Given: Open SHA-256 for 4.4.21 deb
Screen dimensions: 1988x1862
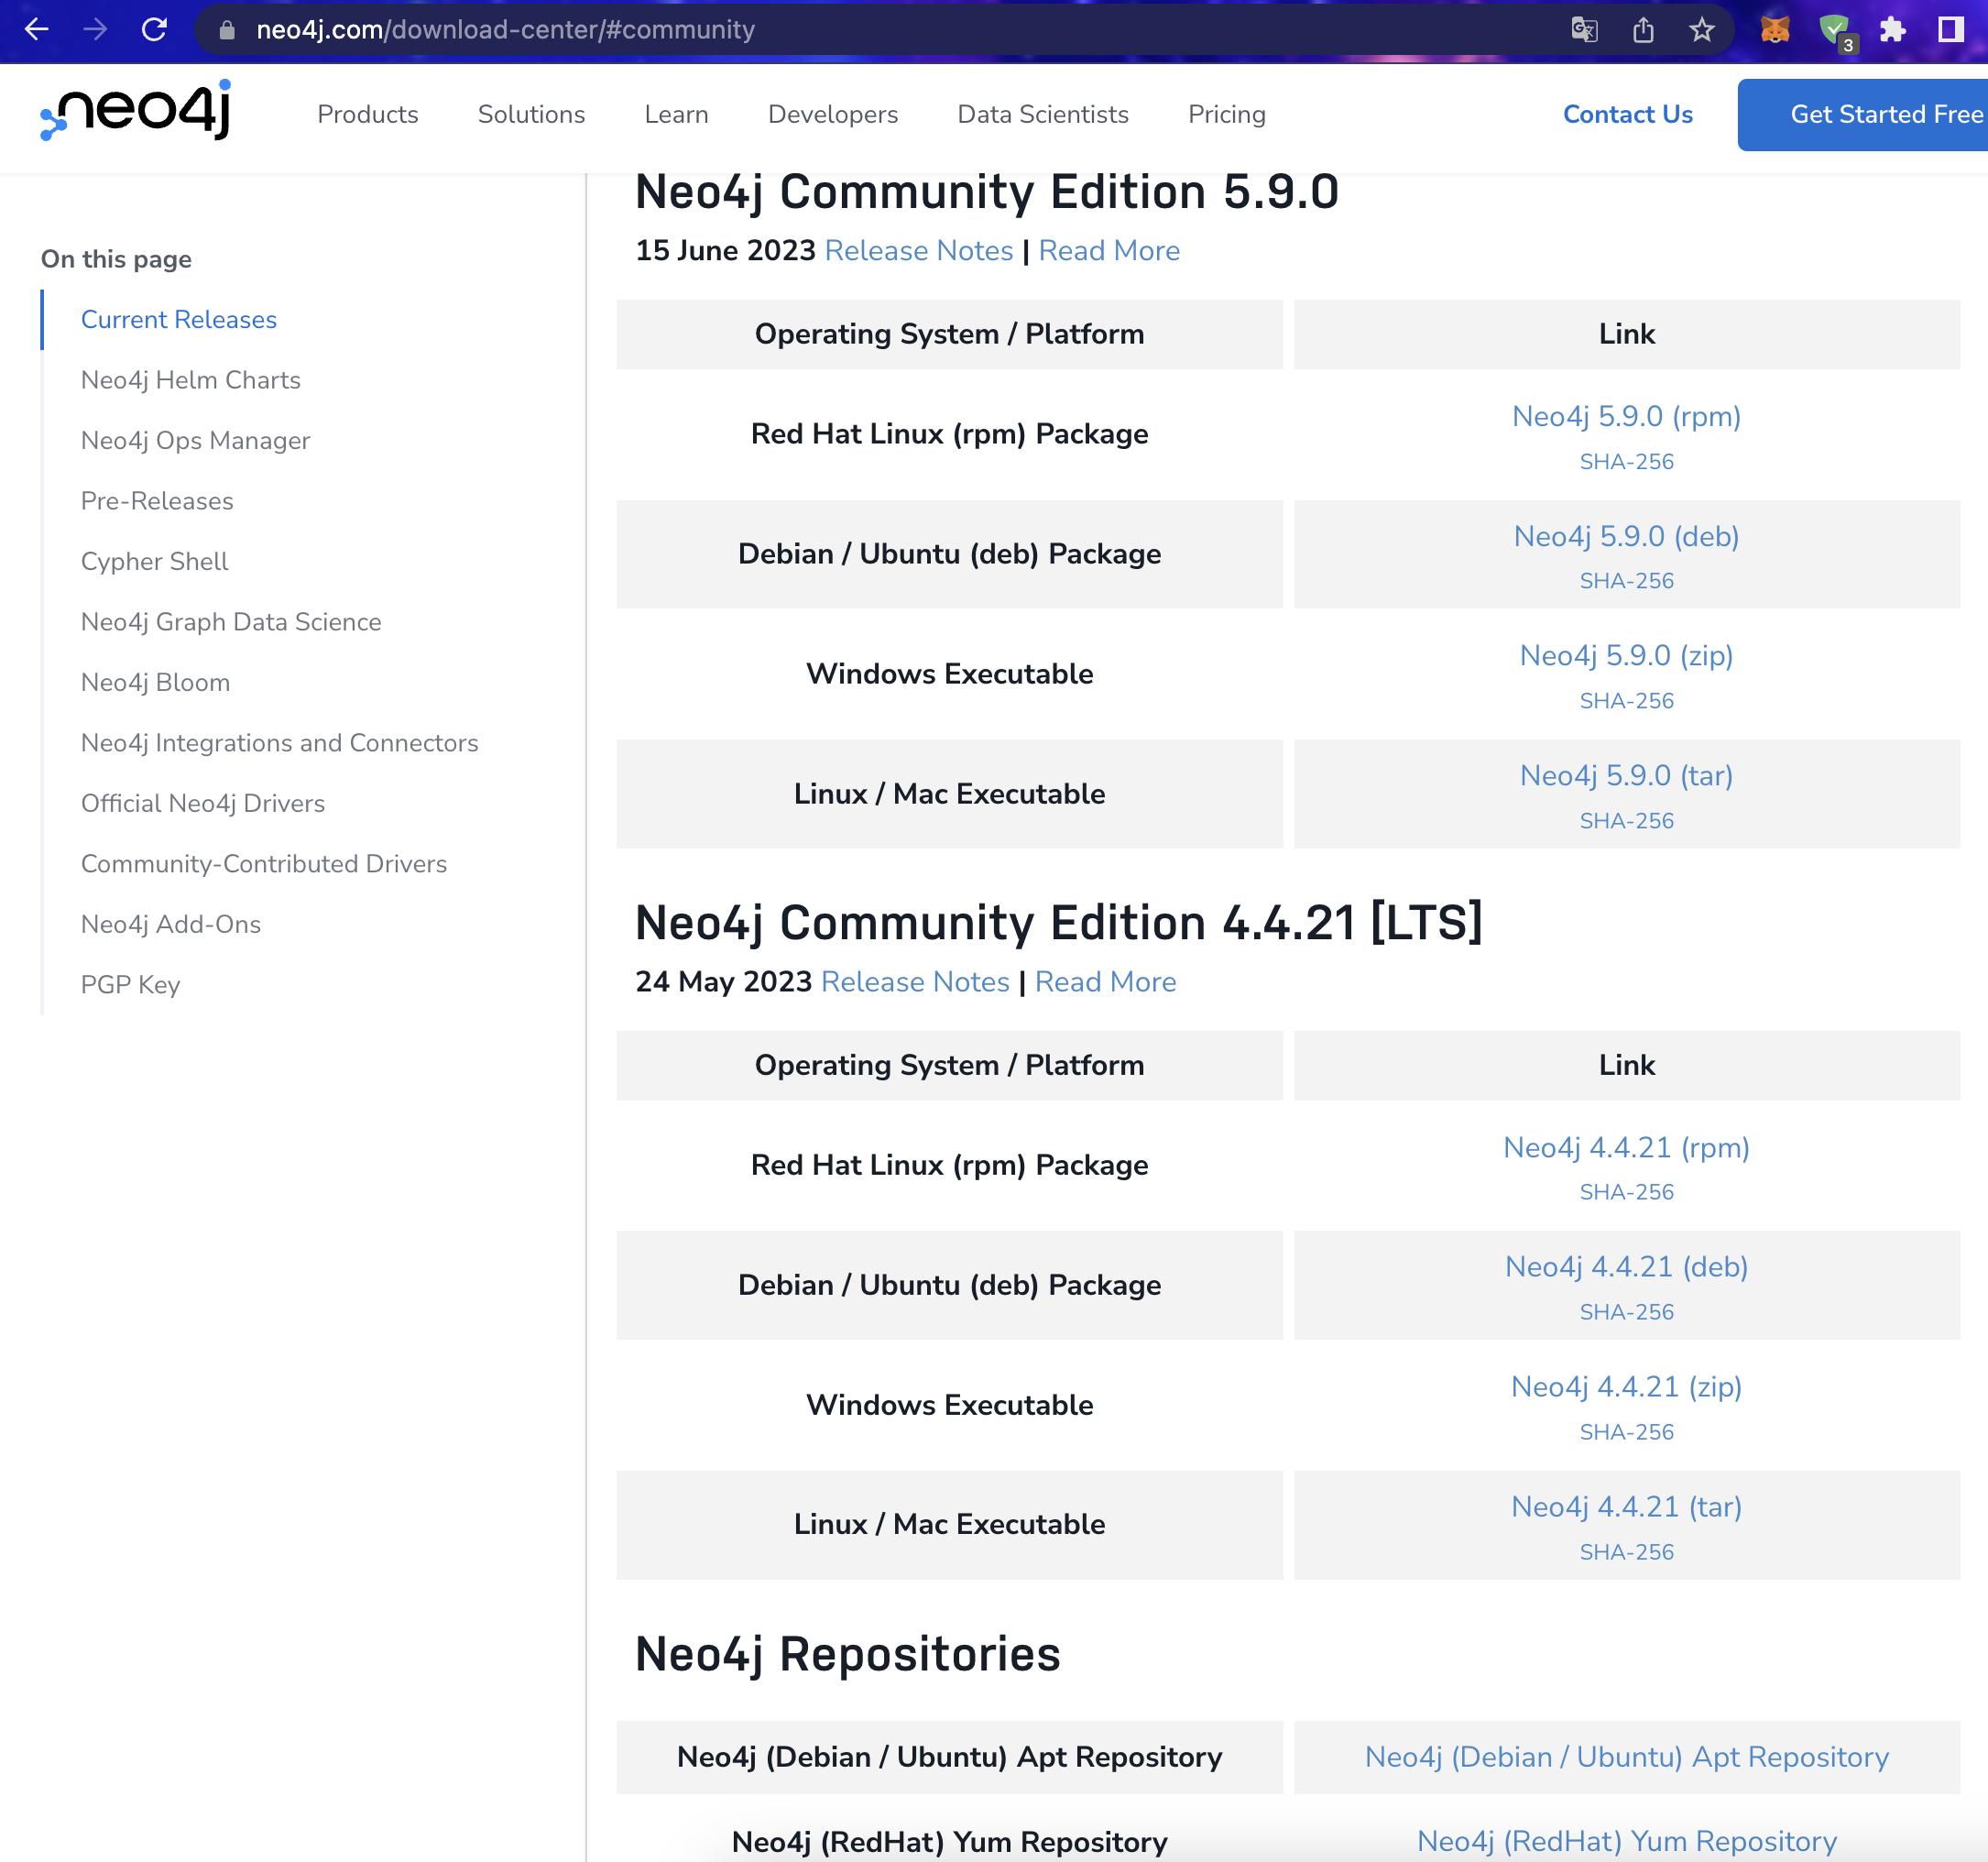Looking at the screenshot, I should pos(1626,1312).
